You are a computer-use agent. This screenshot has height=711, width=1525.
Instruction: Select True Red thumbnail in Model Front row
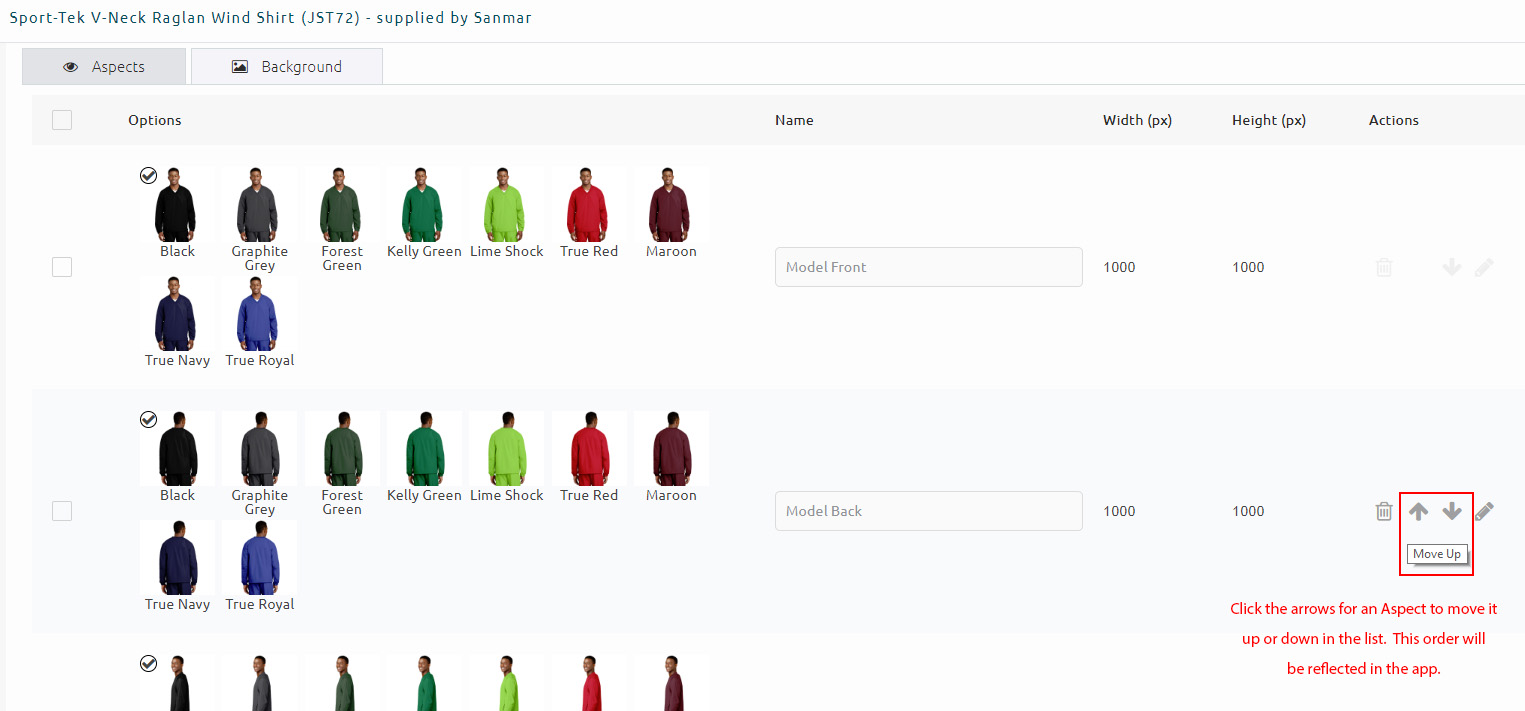589,205
